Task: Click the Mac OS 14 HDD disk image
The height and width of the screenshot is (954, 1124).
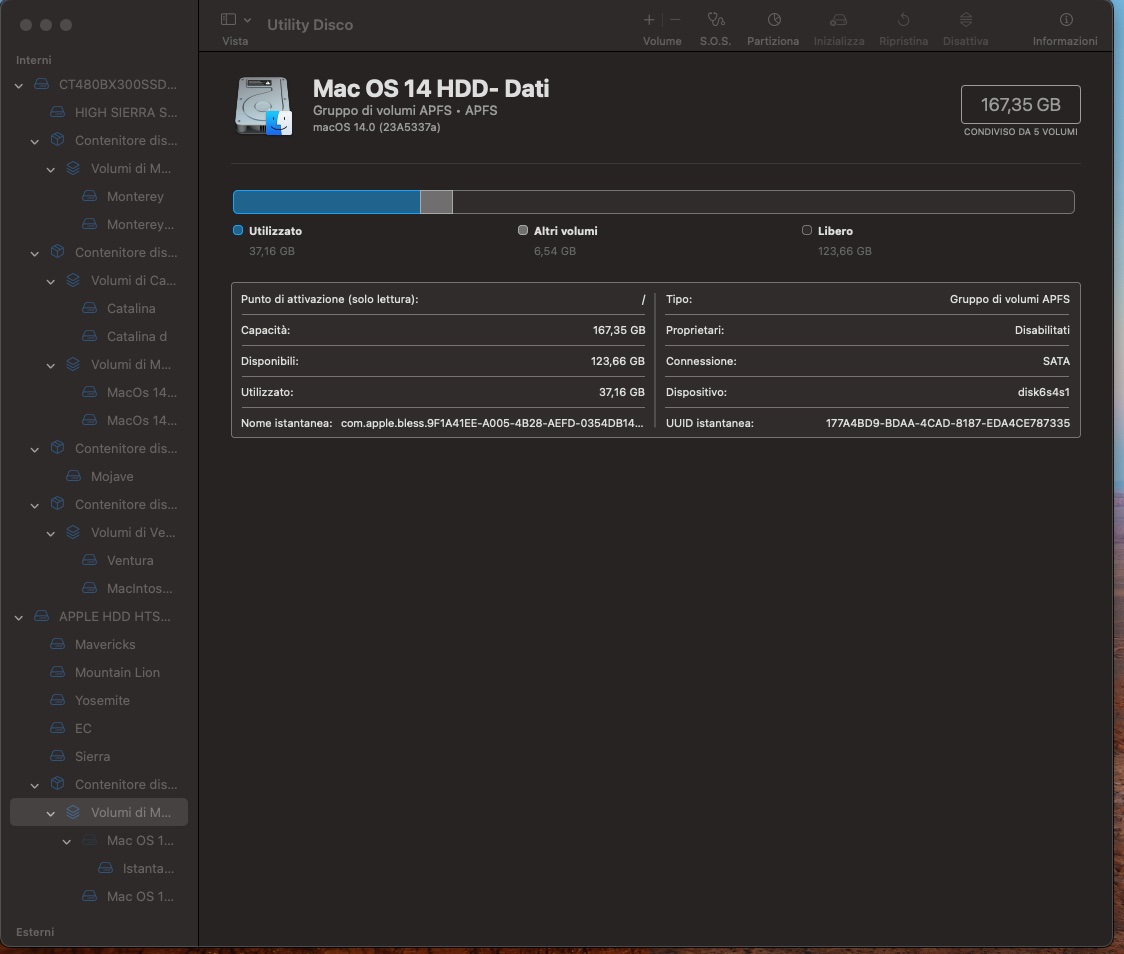Action: 263,105
